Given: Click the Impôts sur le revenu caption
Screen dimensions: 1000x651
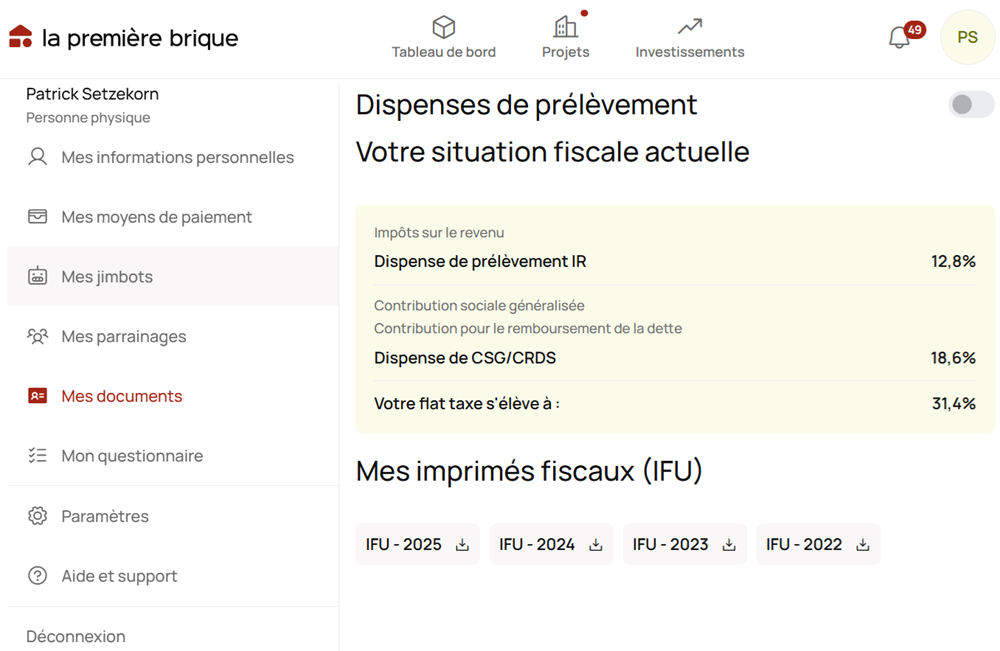Looking at the screenshot, I should click(x=439, y=233).
